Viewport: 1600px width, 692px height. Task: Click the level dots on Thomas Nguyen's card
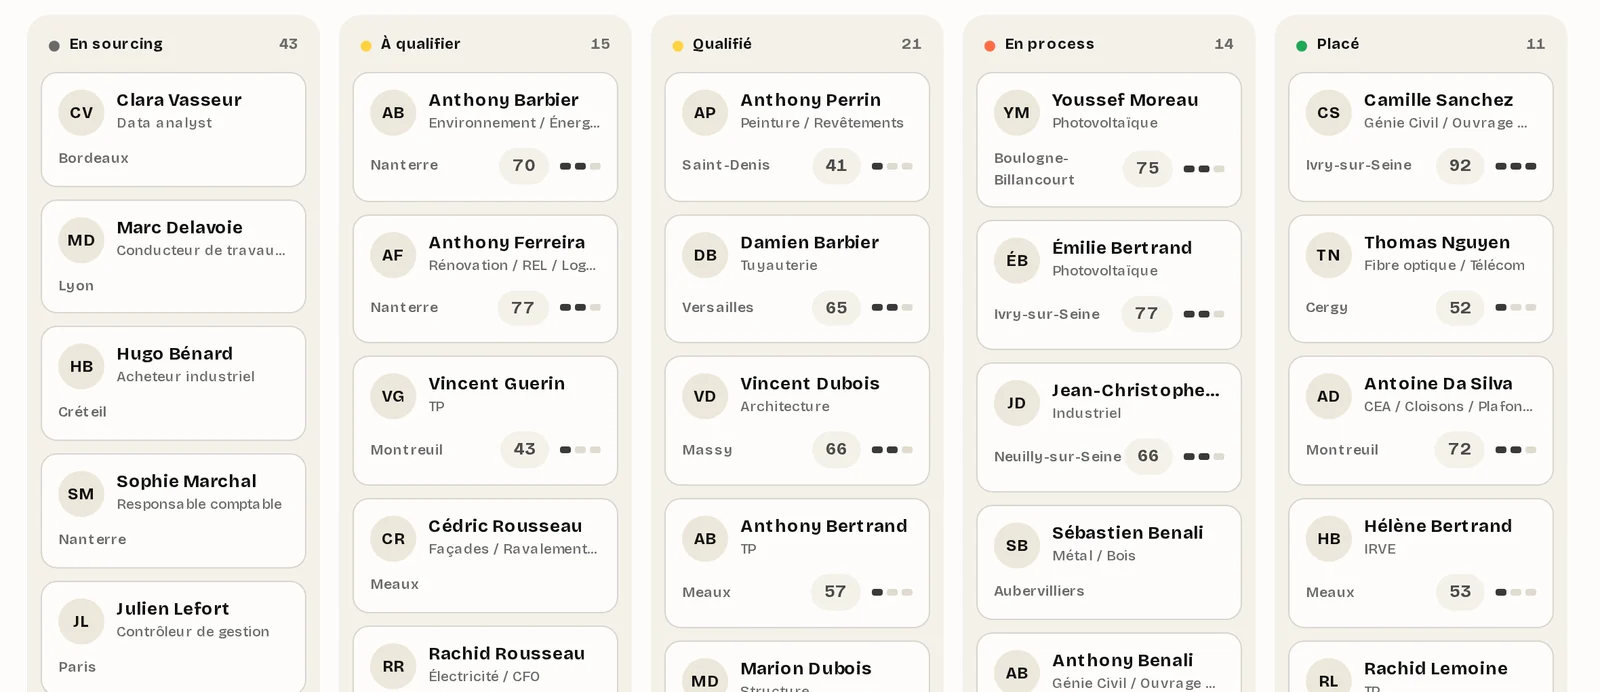[1516, 308]
